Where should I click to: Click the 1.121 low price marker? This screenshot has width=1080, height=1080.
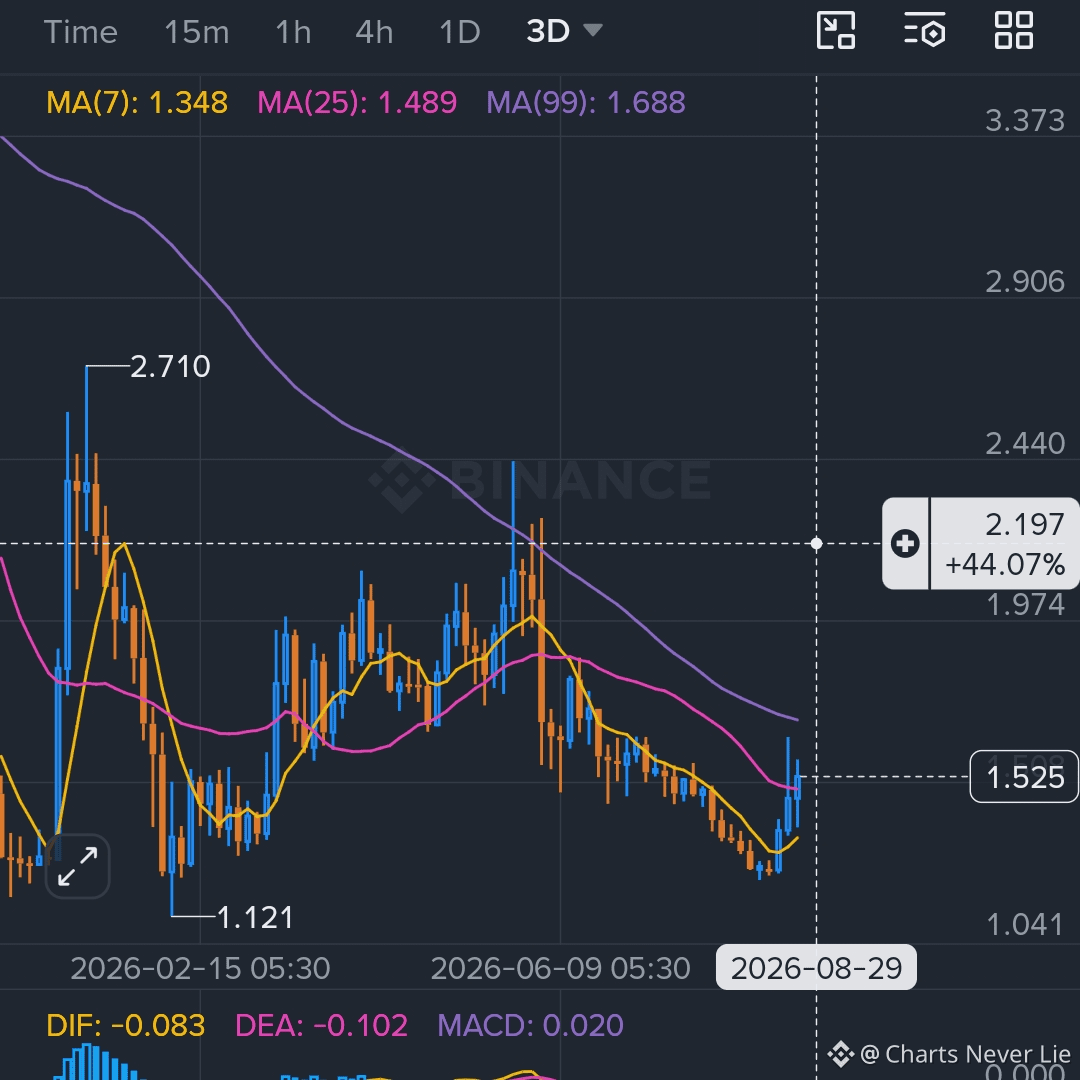click(255, 917)
